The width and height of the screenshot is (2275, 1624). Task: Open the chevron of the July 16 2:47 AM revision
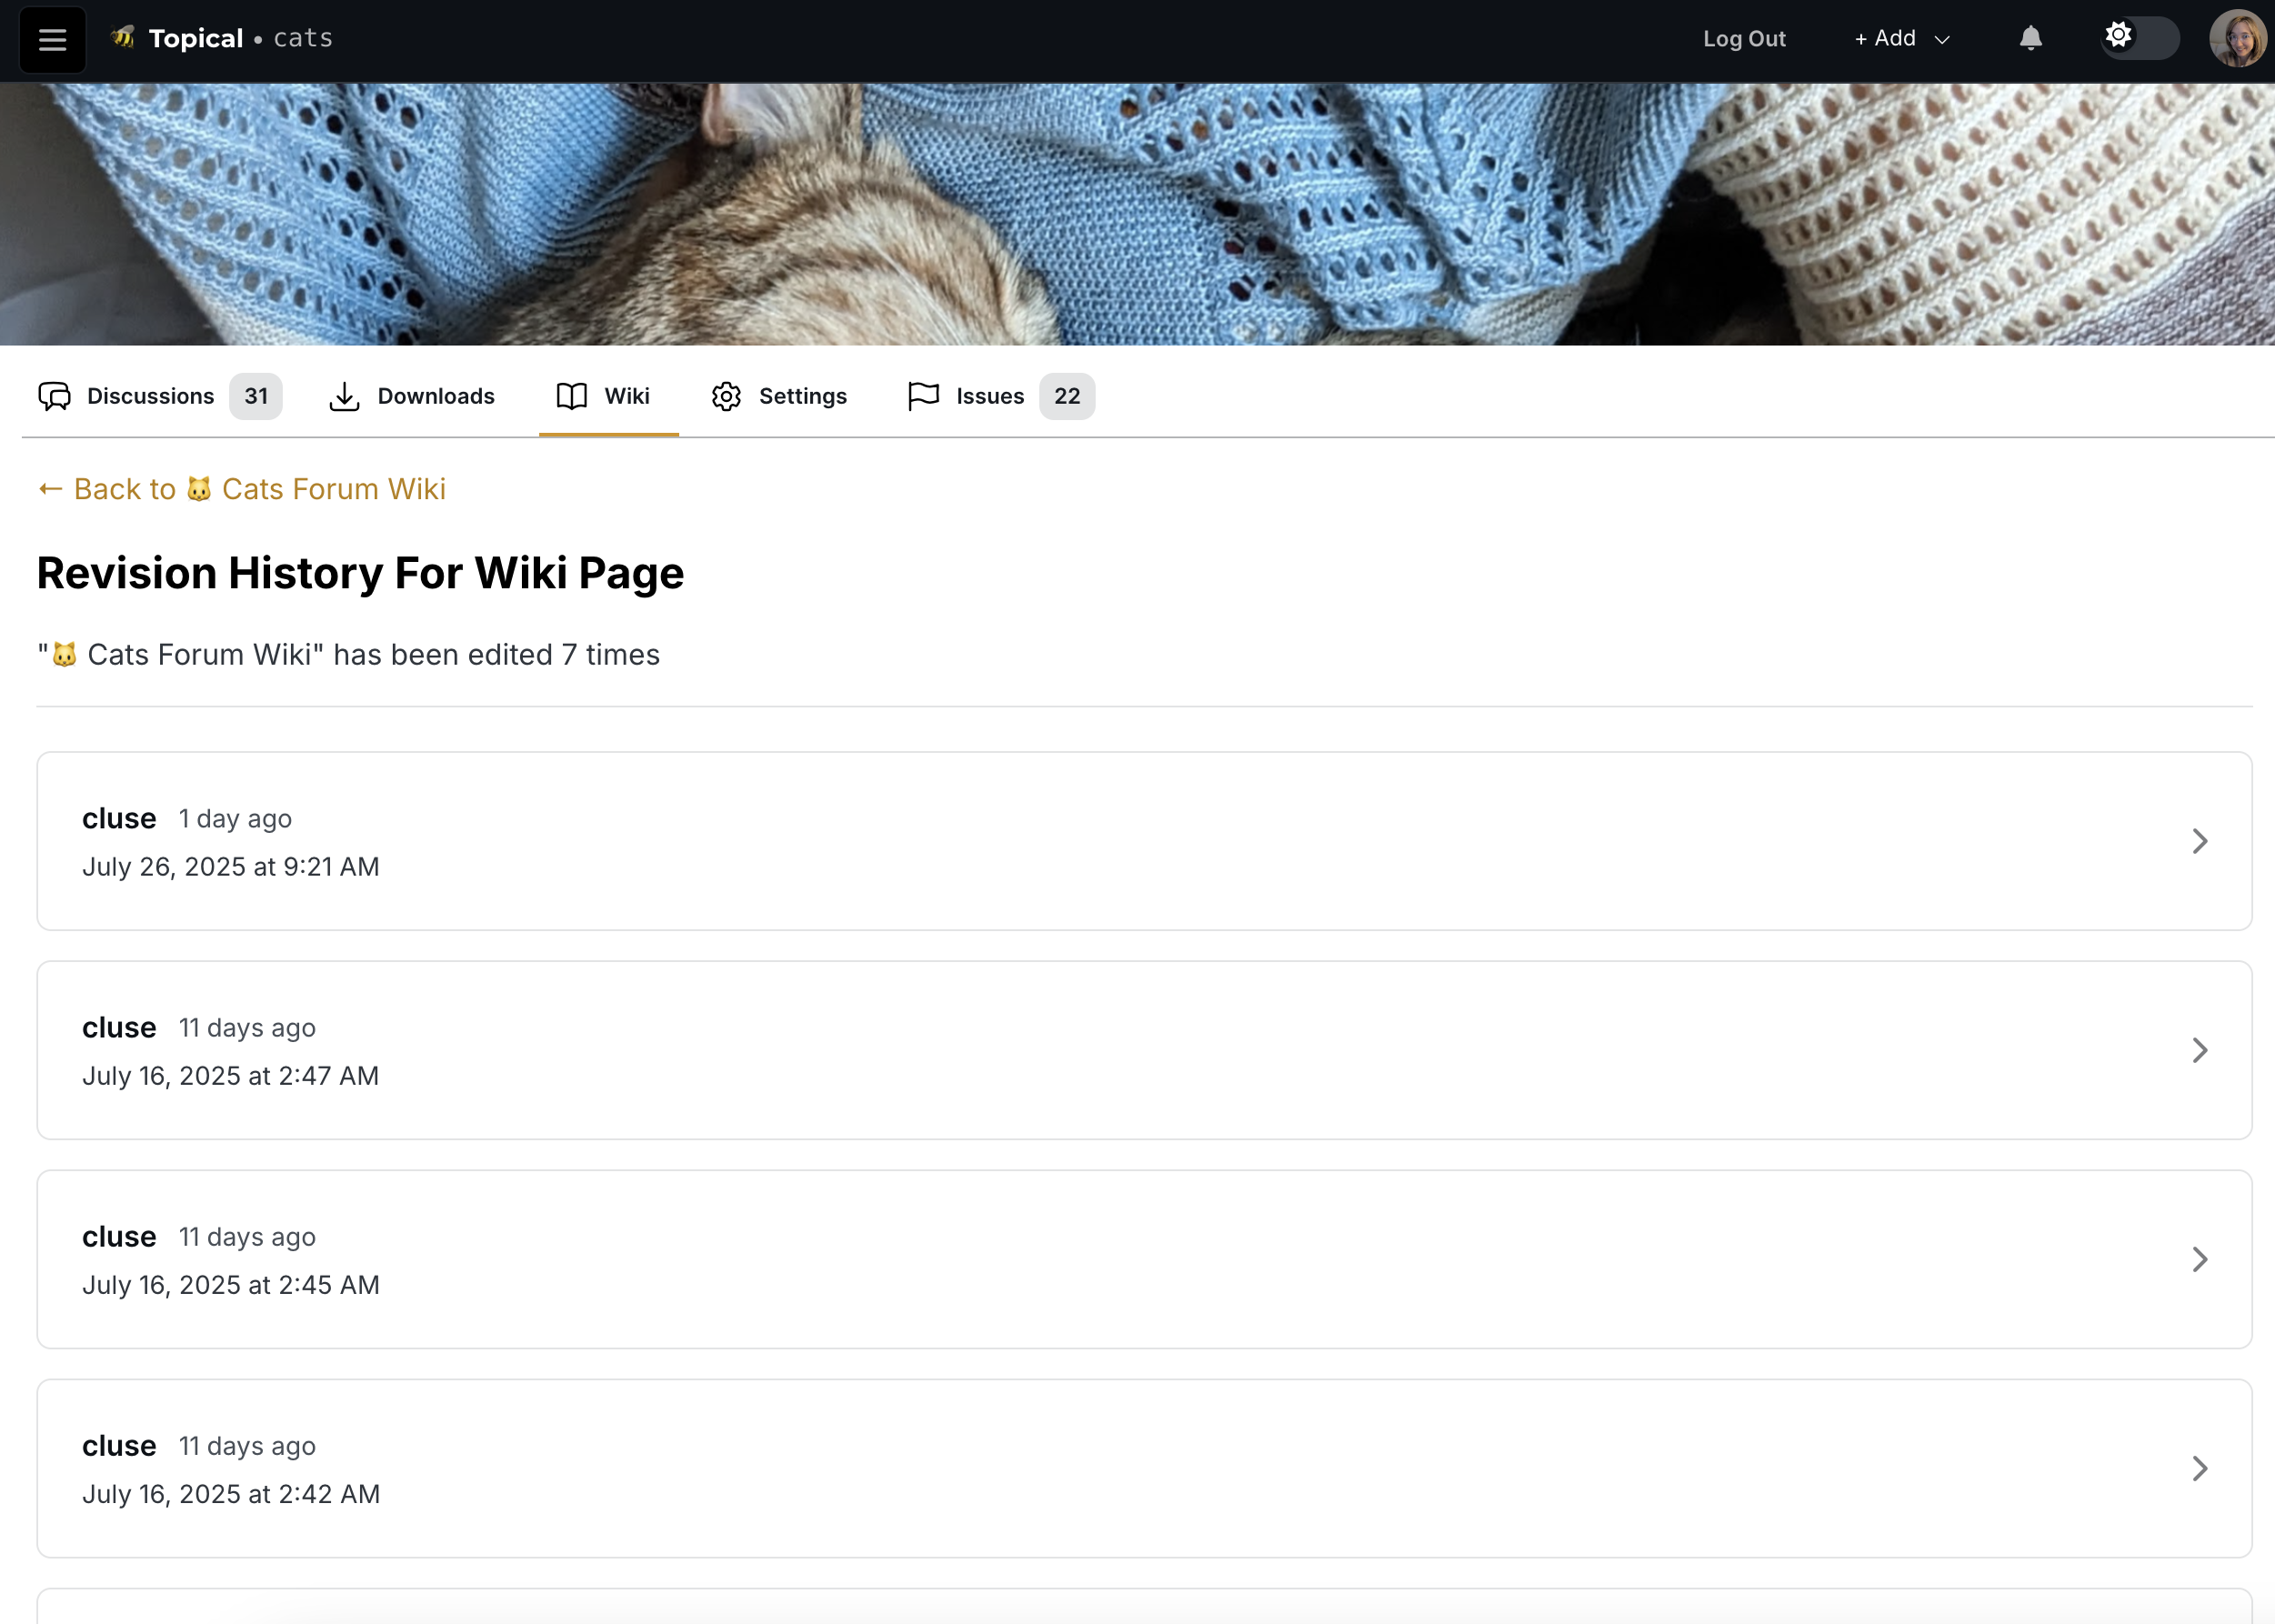2200,1050
